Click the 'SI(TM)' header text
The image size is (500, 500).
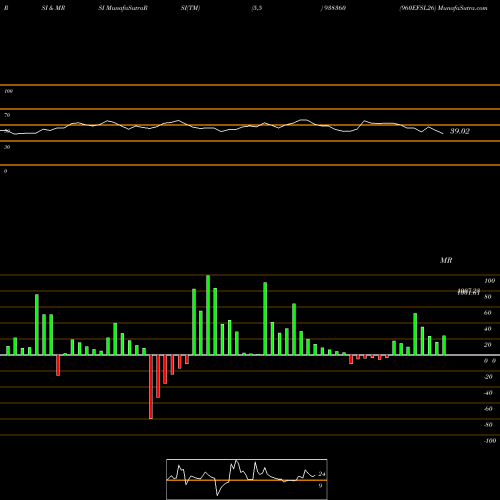click(x=190, y=8)
